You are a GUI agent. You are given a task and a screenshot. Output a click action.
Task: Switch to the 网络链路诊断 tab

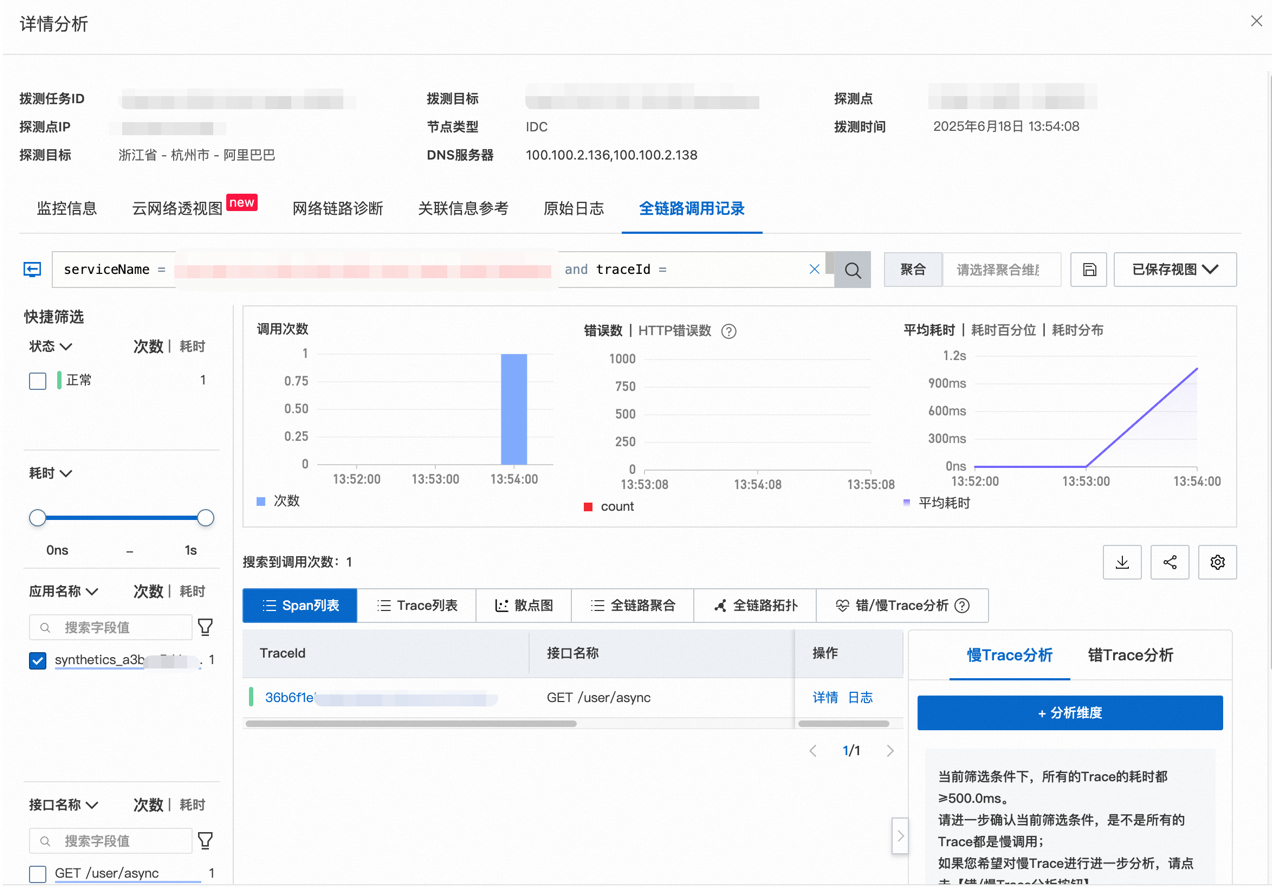338,209
